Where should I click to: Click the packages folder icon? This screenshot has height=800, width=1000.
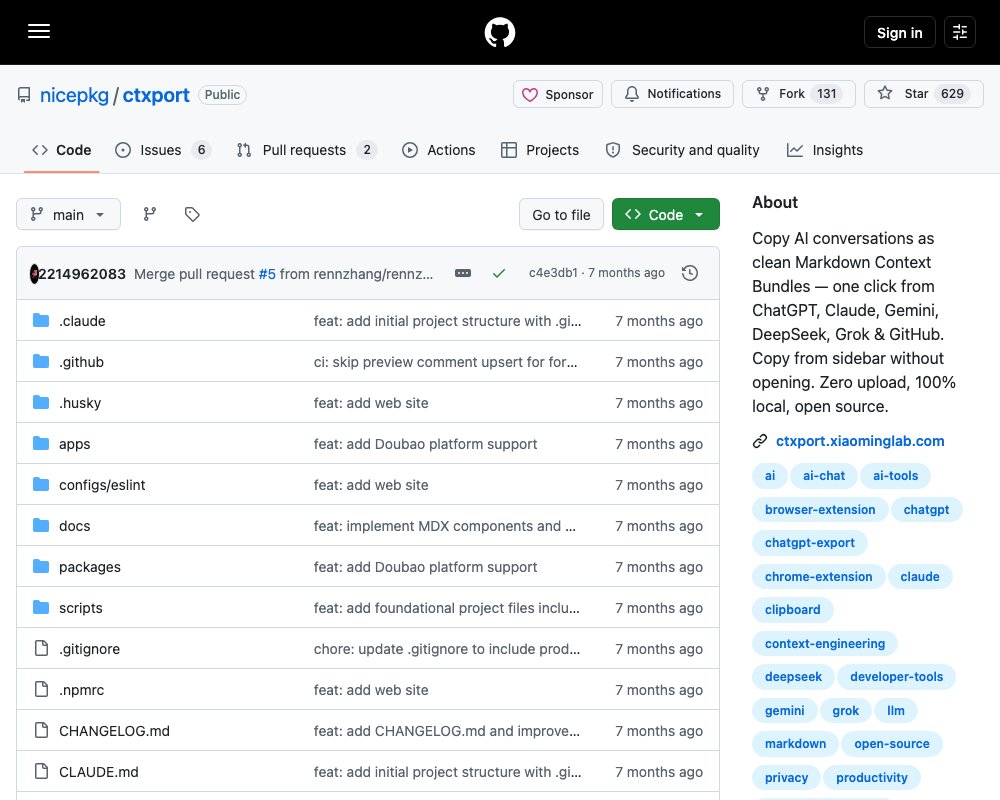click(x=41, y=567)
